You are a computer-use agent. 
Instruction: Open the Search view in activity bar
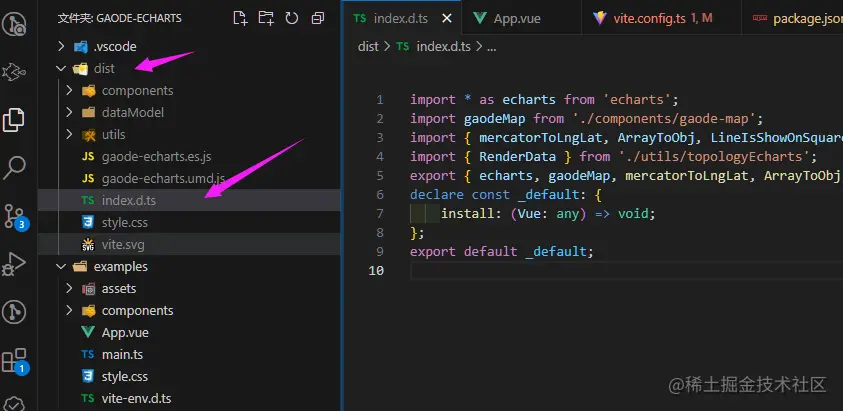click(x=14, y=168)
